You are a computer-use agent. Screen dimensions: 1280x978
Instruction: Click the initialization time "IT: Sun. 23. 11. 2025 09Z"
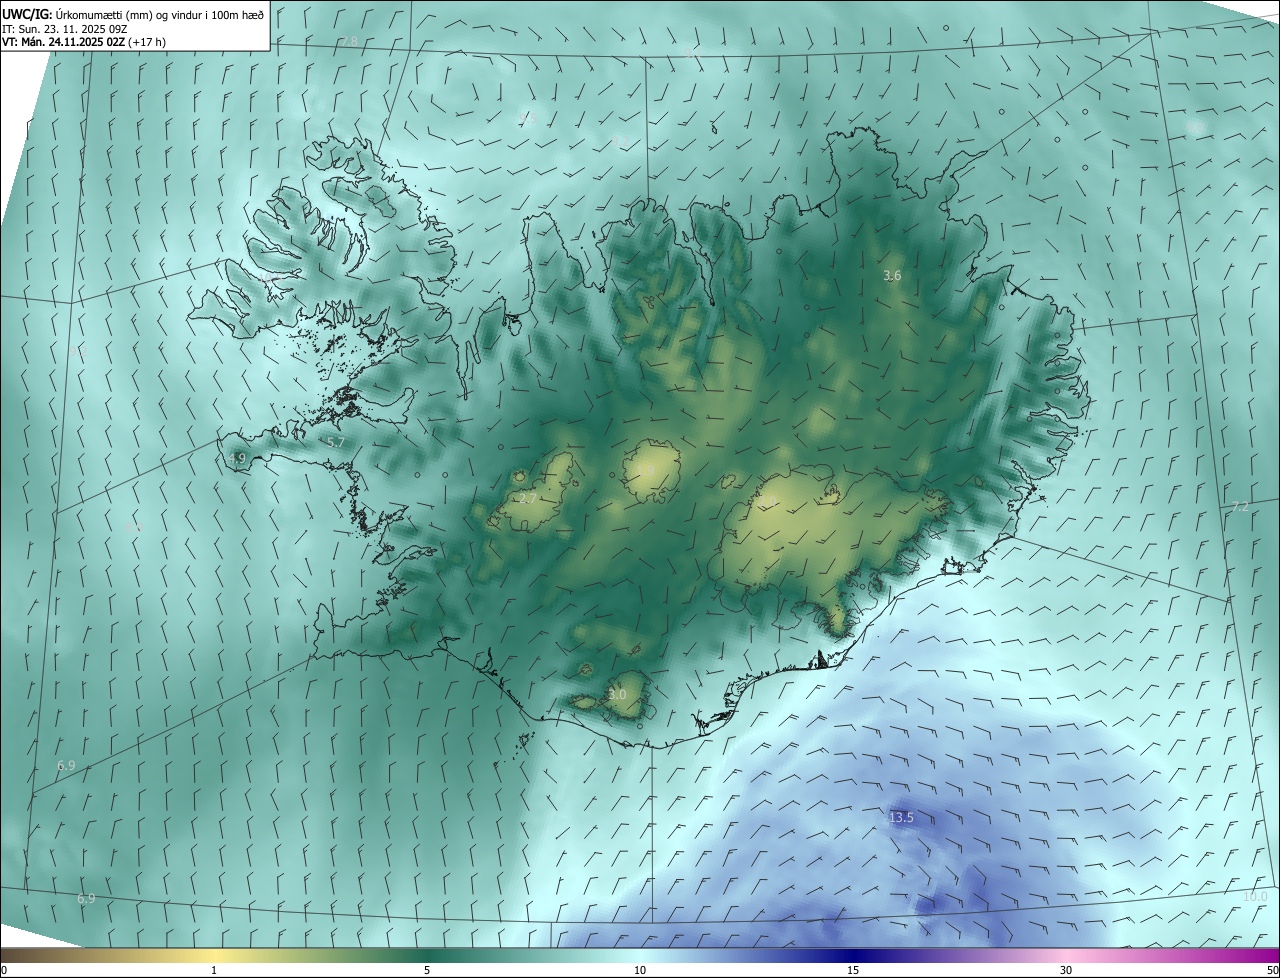point(64,29)
